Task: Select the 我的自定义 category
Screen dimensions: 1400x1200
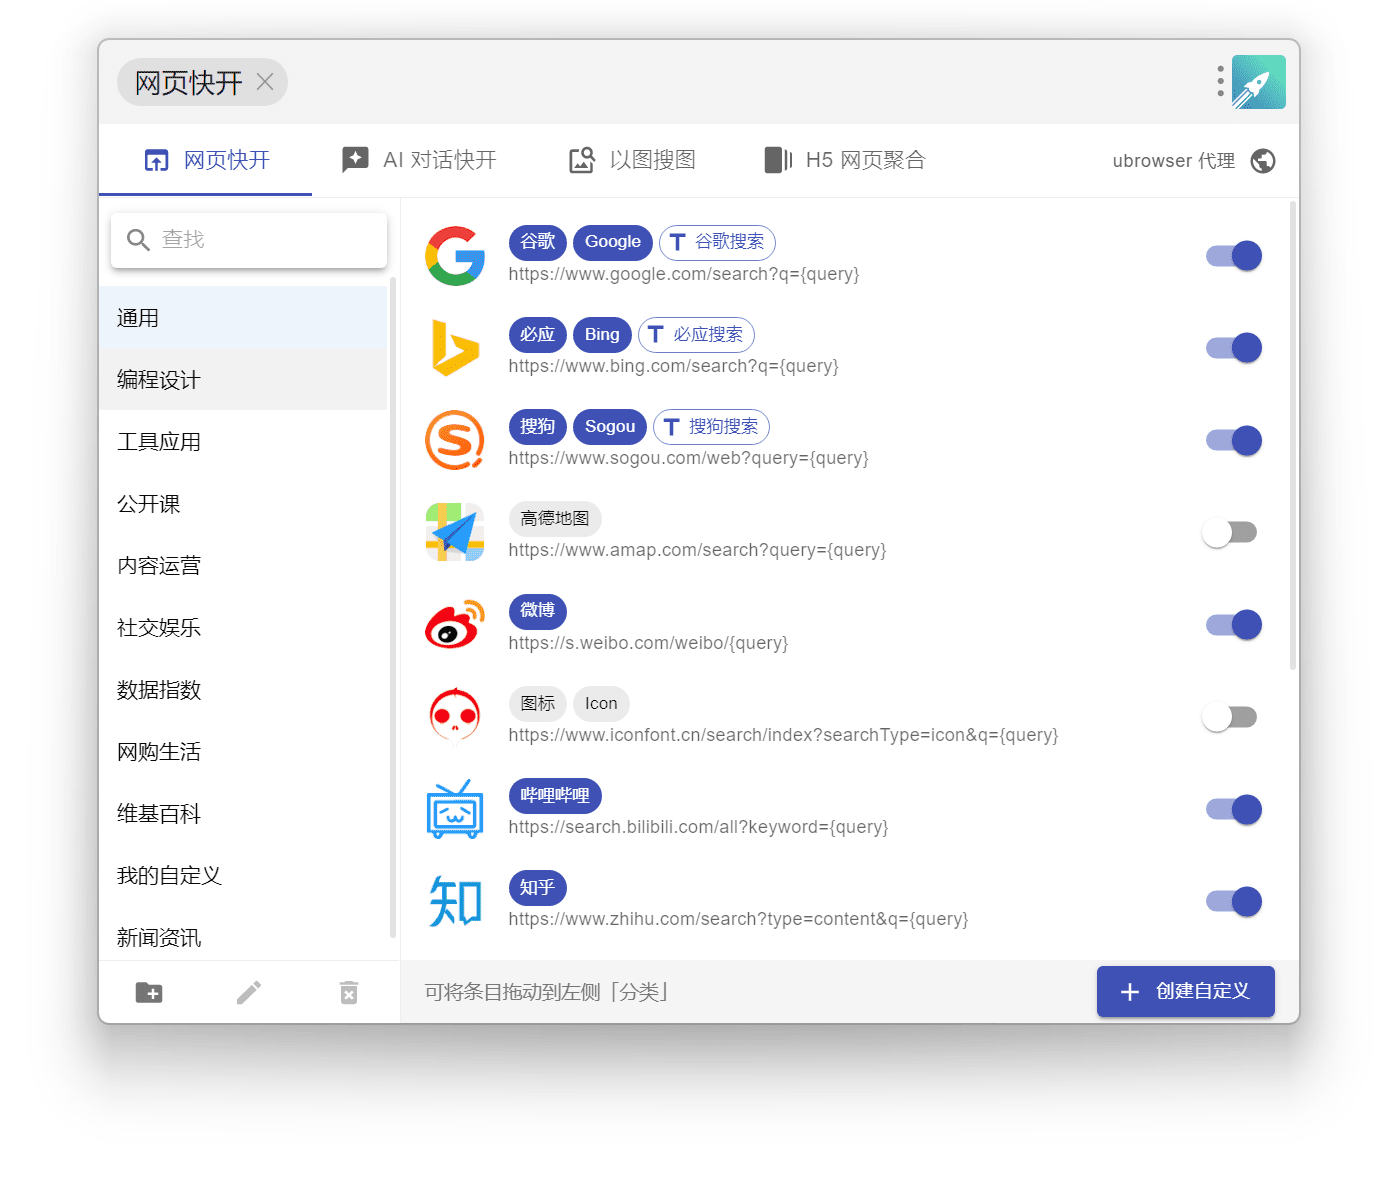Action: (243, 876)
